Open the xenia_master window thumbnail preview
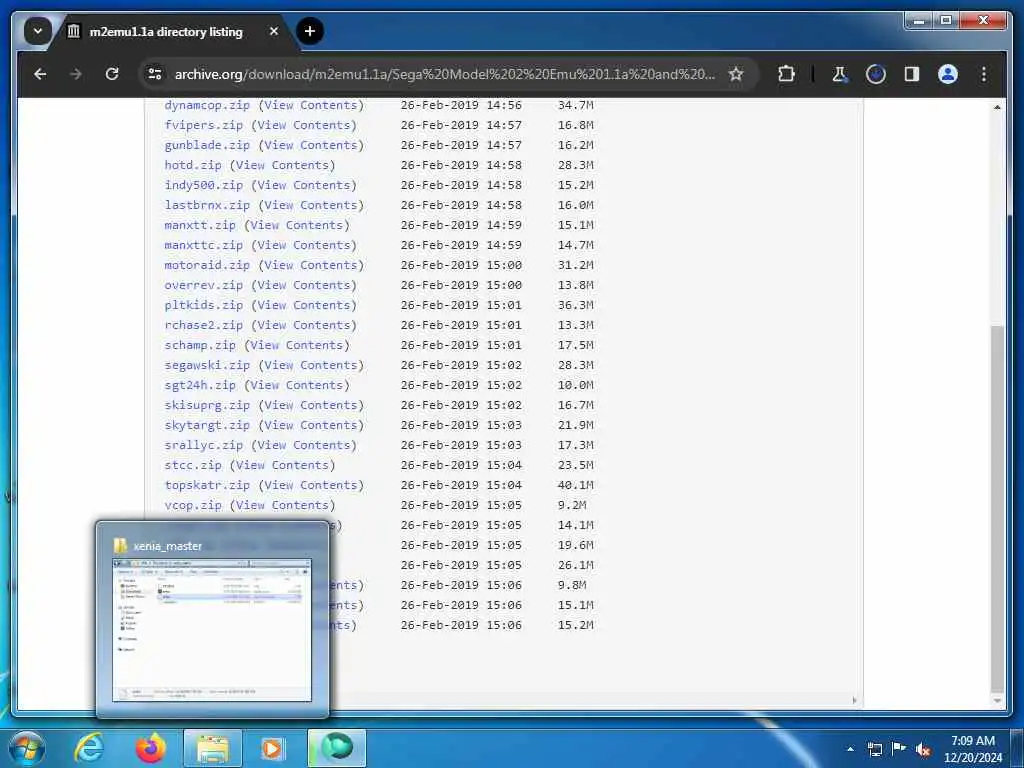The image size is (1024, 768). pos(212,620)
